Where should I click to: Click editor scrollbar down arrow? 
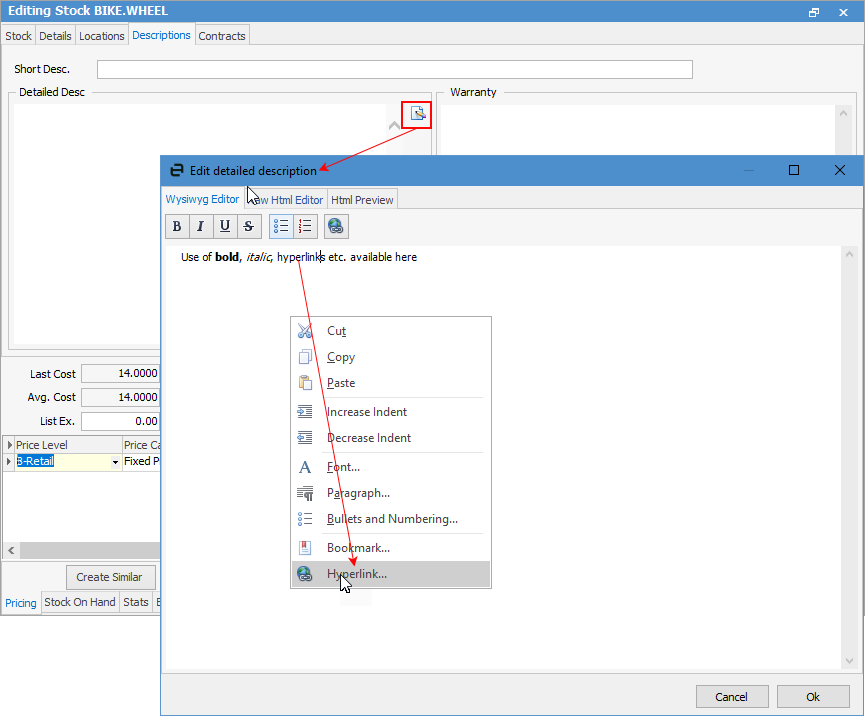[849, 661]
